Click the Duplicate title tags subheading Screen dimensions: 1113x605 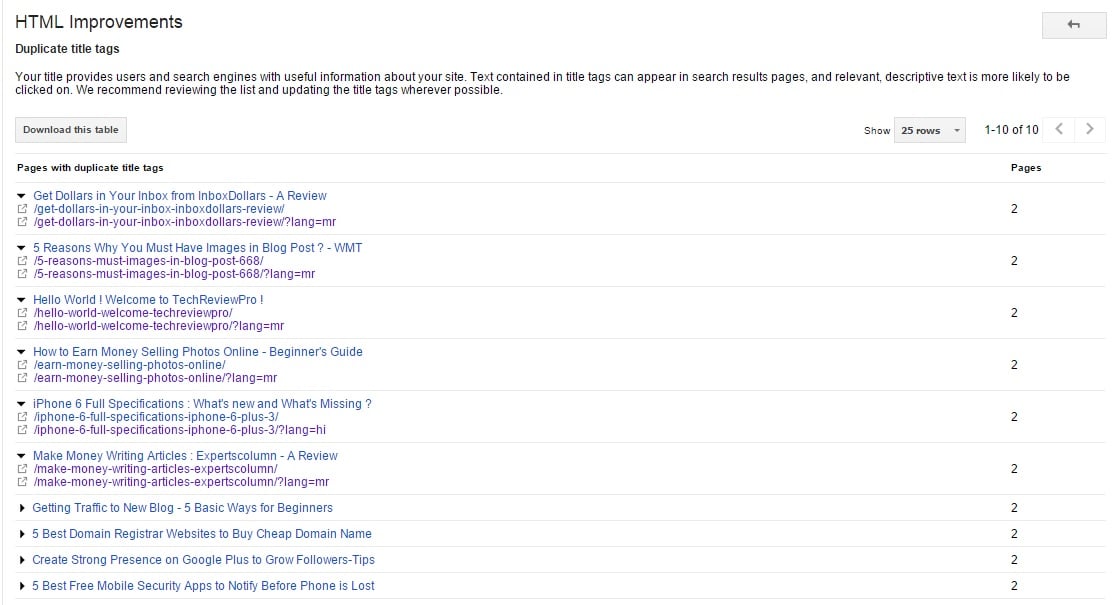[x=67, y=49]
